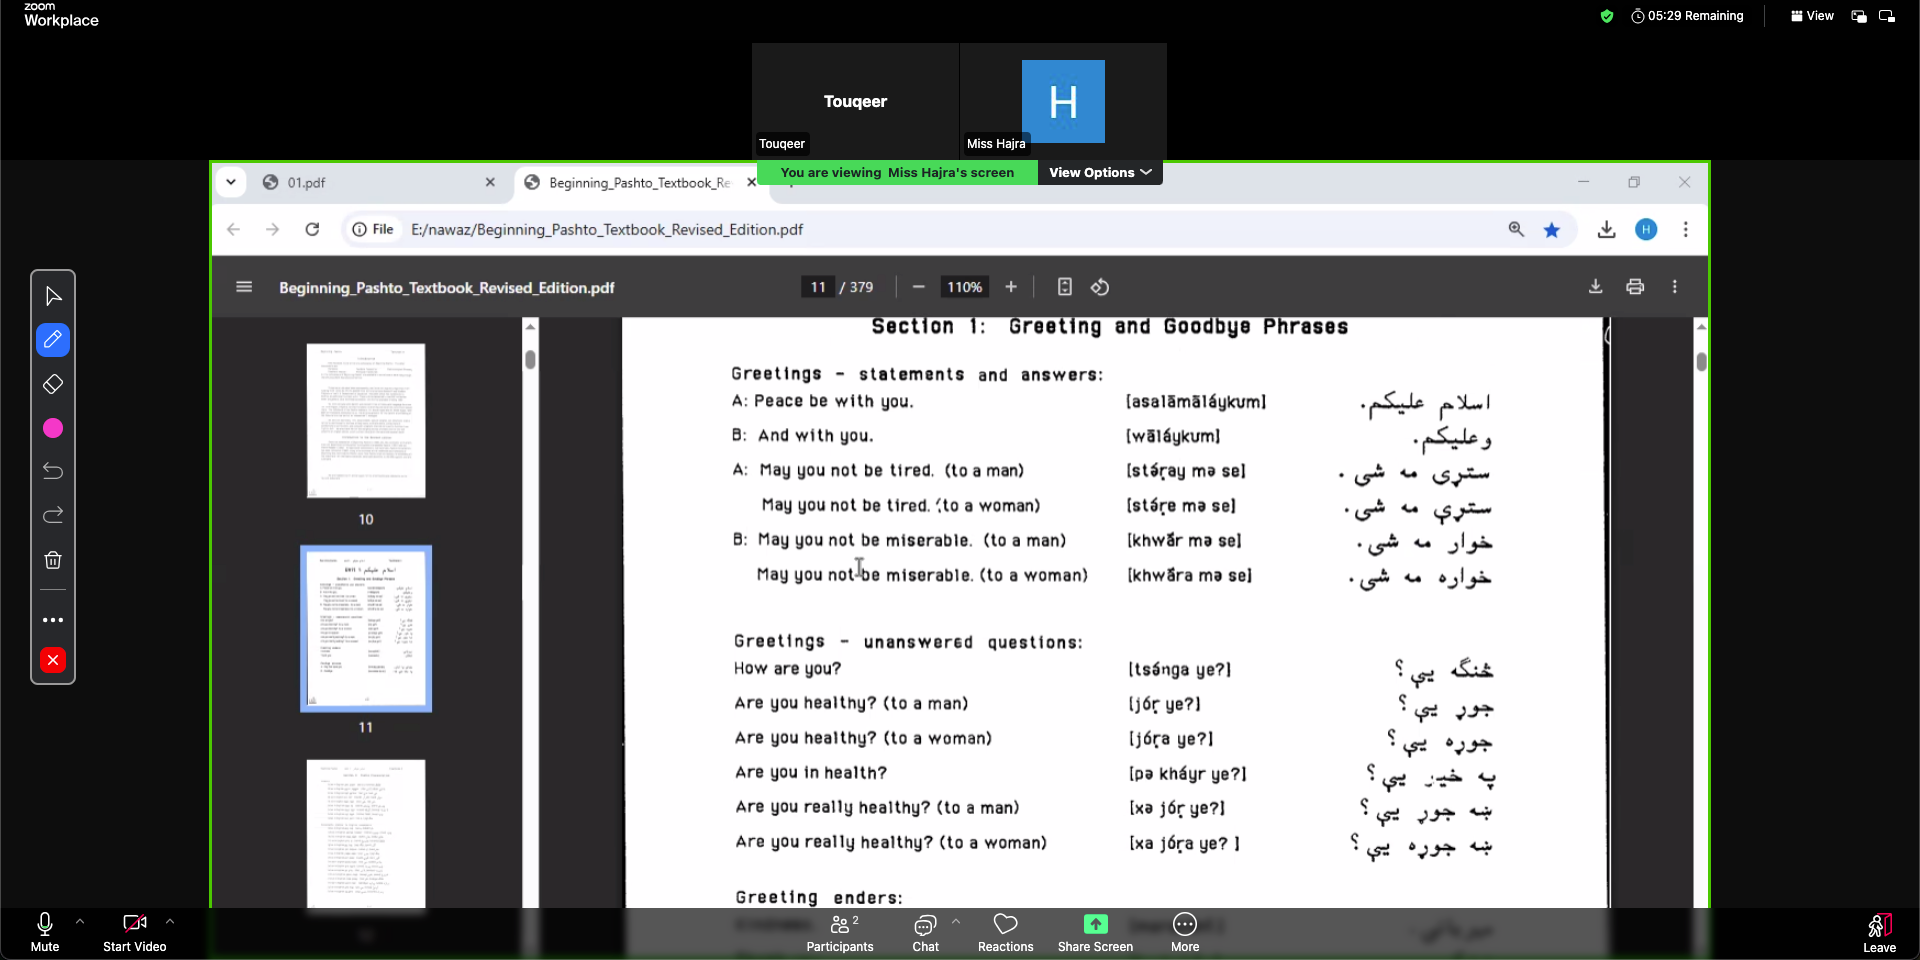
Task: Zoom out the PDF with minus button
Action: pyautogui.click(x=918, y=287)
